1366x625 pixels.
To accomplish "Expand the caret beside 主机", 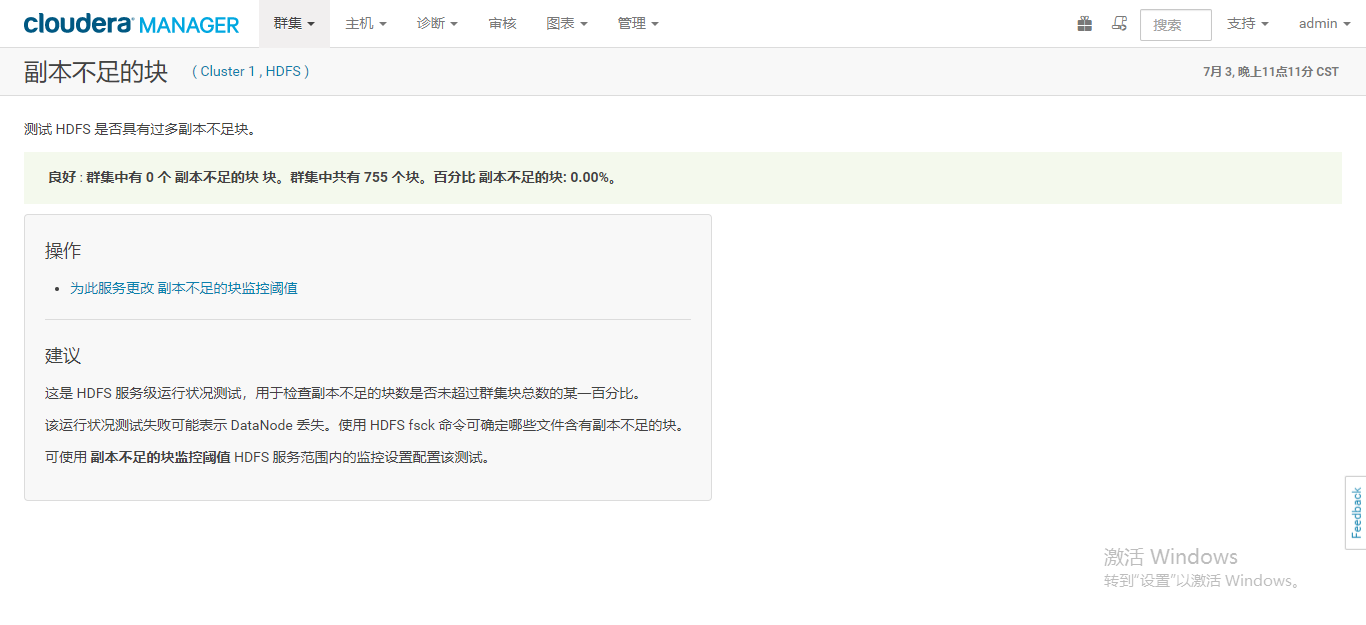I will pyautogui.click(x=381, y=23).
